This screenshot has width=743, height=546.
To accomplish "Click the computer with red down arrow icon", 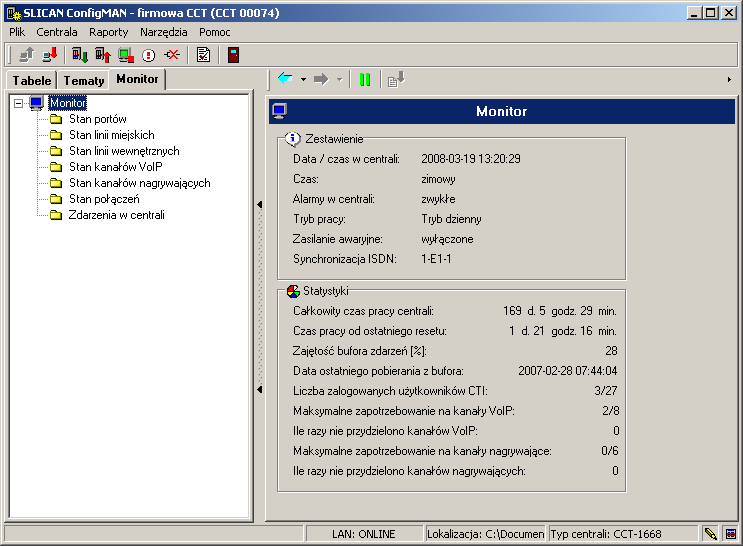I will [50, 55].
